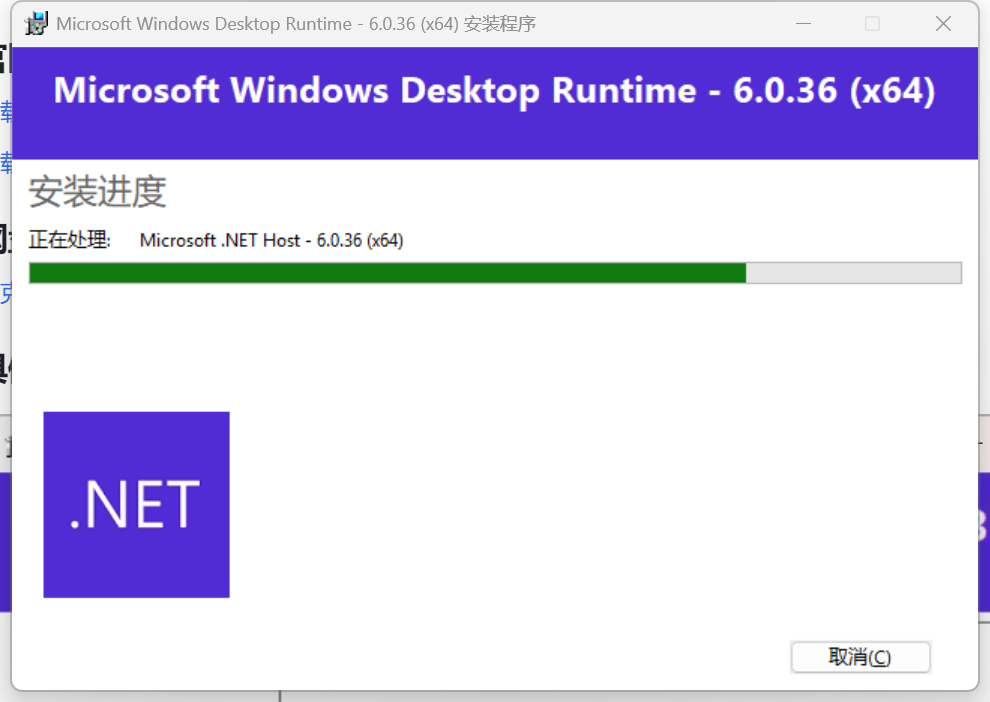Screen dimensions: 990x702
Task: Click the green installation progress bar
Action: 495,273
